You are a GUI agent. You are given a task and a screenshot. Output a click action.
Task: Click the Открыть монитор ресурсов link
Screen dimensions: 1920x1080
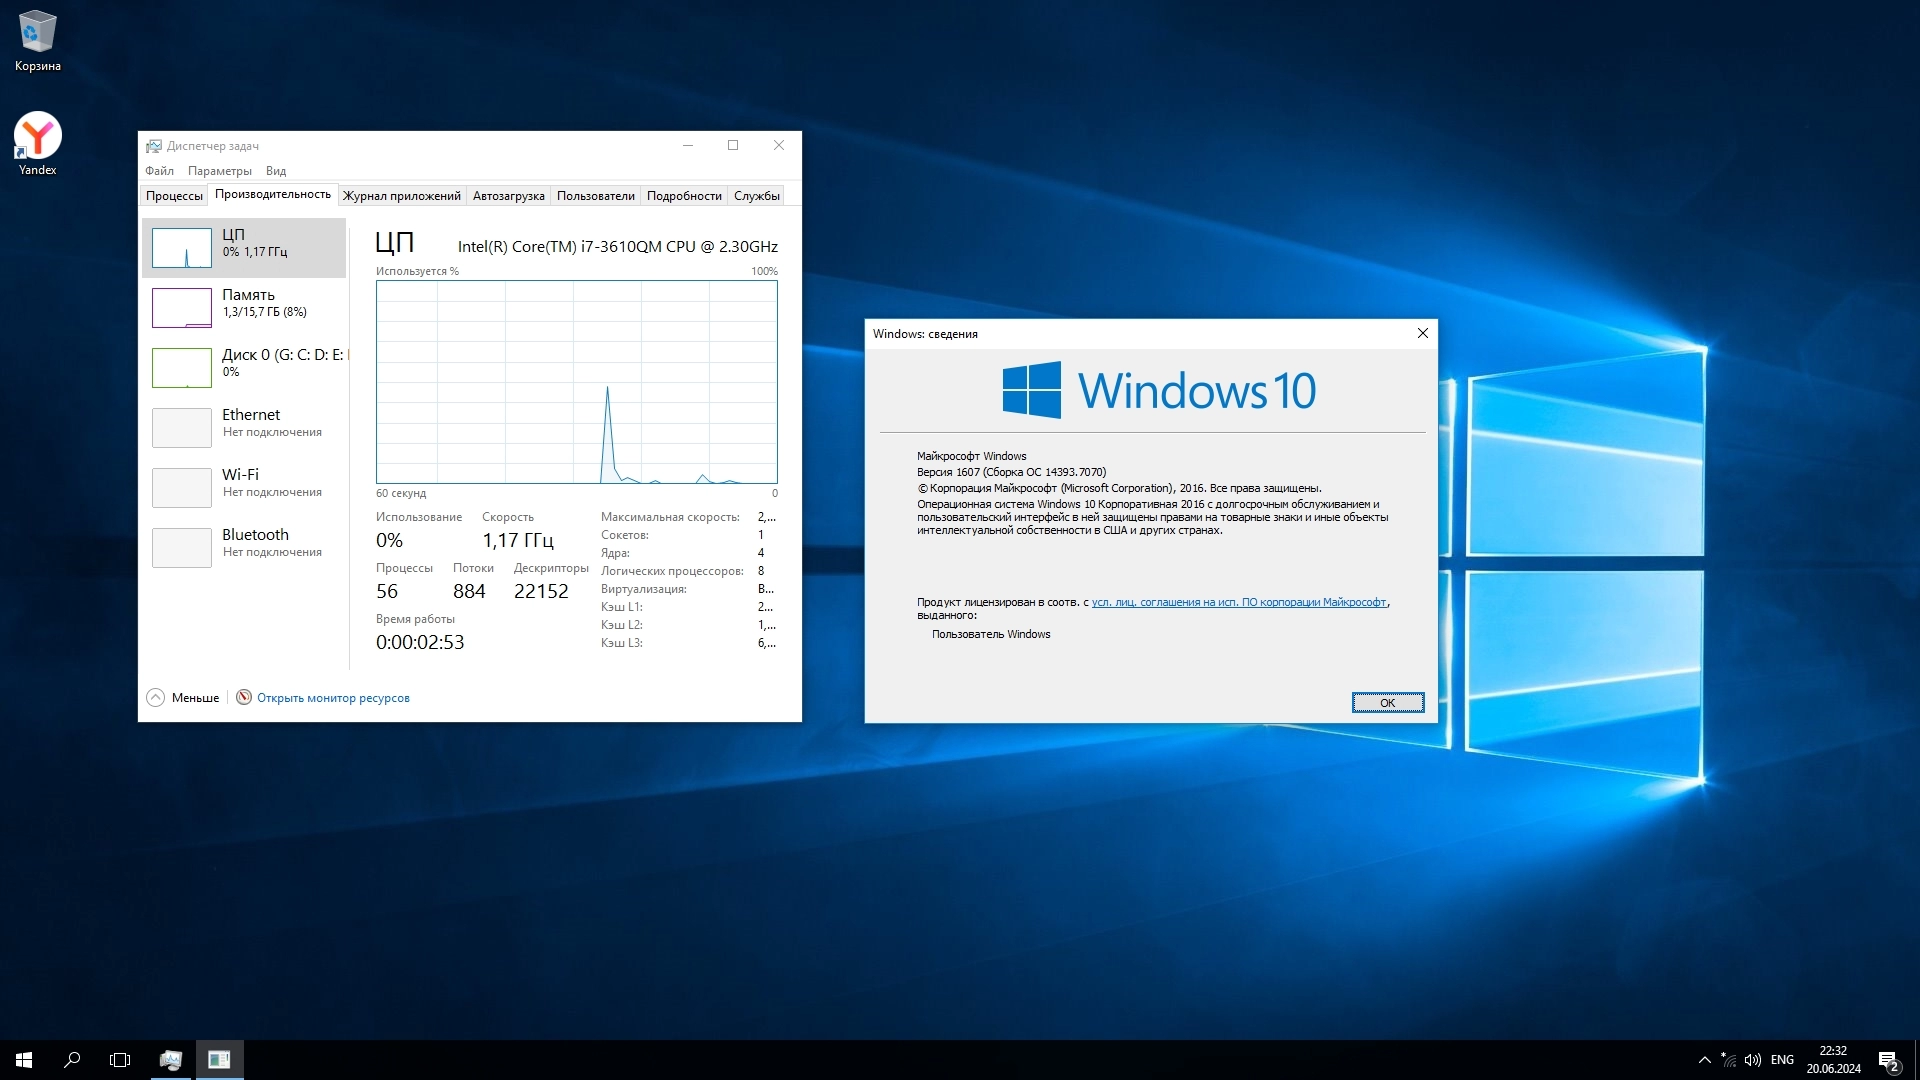pyautogui.click(x=333, y=698)
